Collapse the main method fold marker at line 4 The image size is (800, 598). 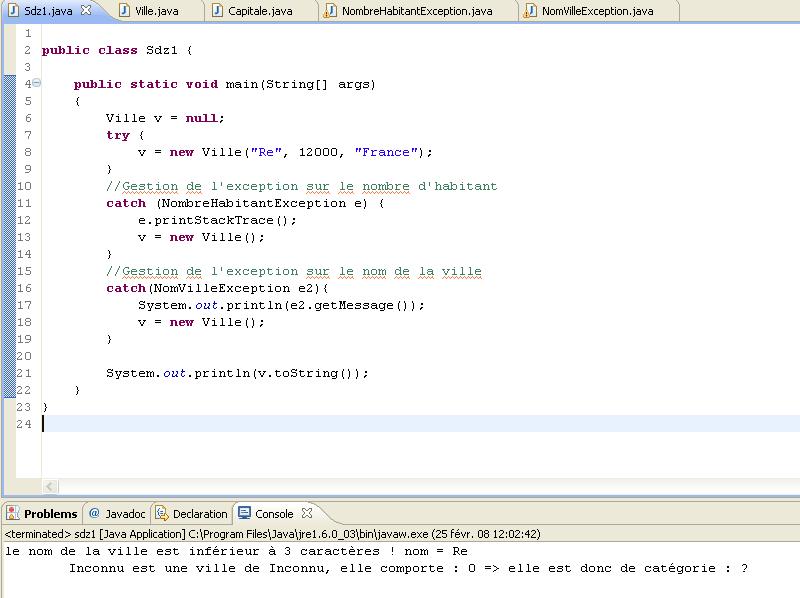tap(37, 83)
